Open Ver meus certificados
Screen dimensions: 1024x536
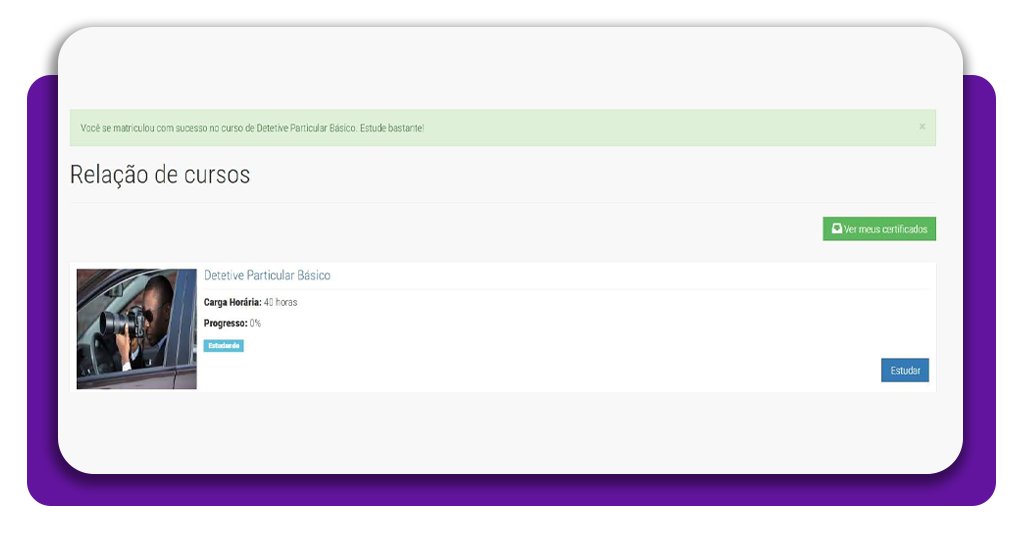click(879, 229)
